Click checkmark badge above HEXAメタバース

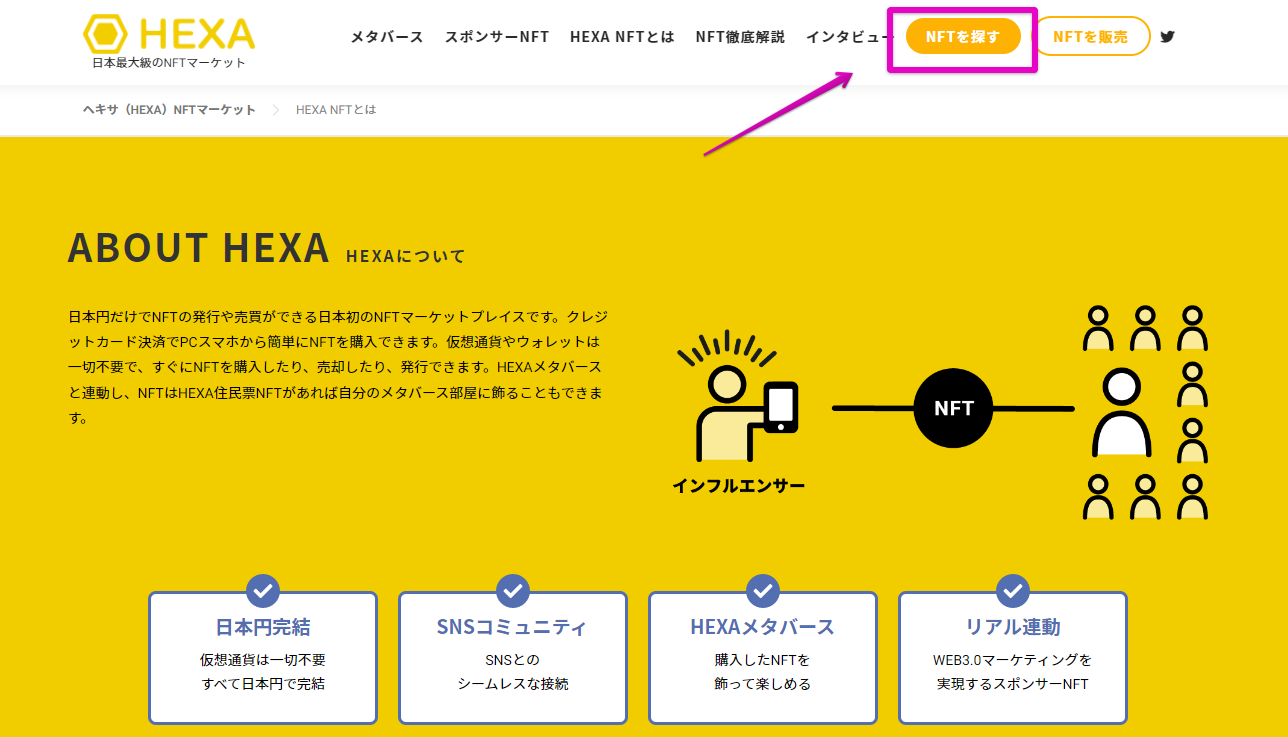pos(763,591)
